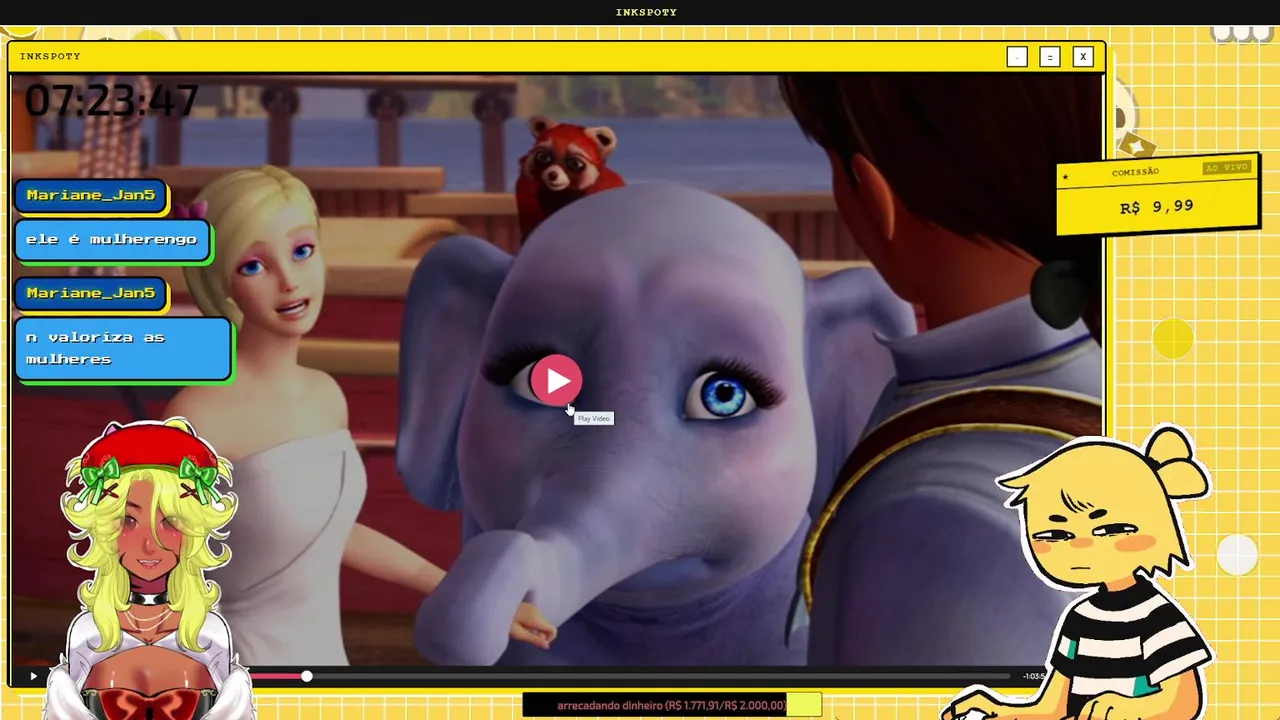
Task: Click the COMISSÃO R$ 9,99 card
Action: pyautogui.click(x=1157, y=194)
